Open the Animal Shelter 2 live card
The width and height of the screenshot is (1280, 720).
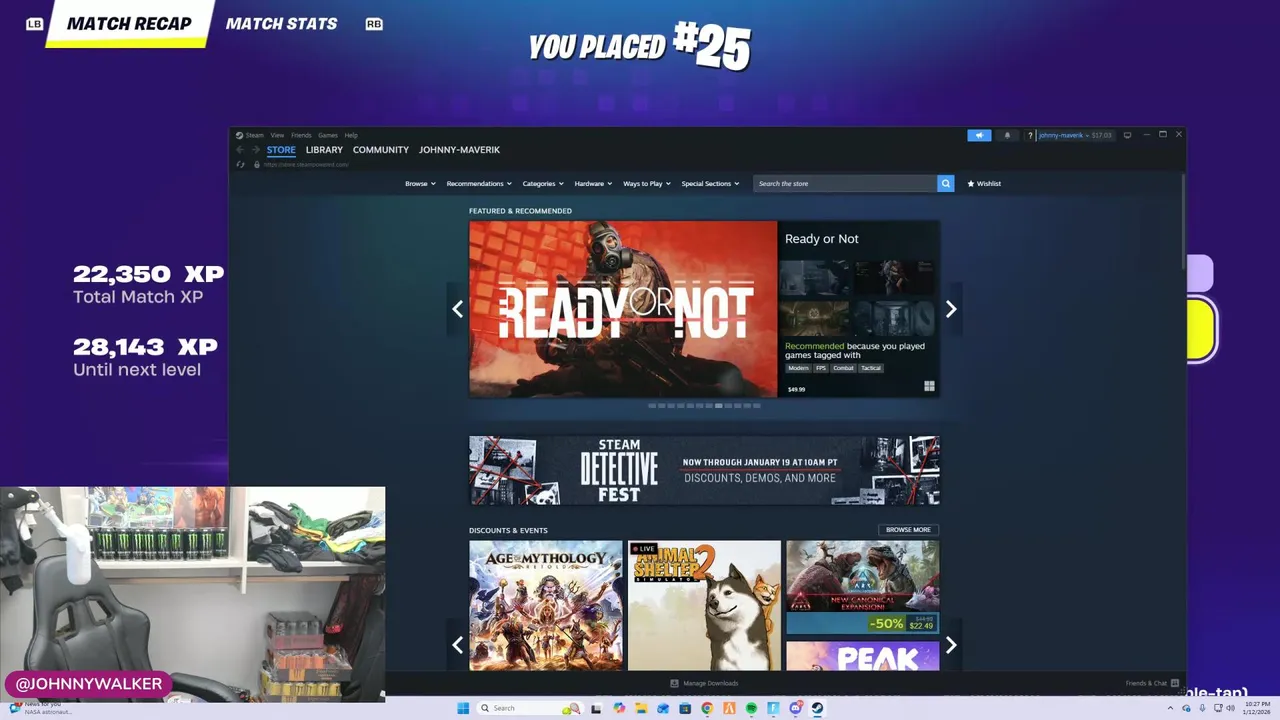704,605
